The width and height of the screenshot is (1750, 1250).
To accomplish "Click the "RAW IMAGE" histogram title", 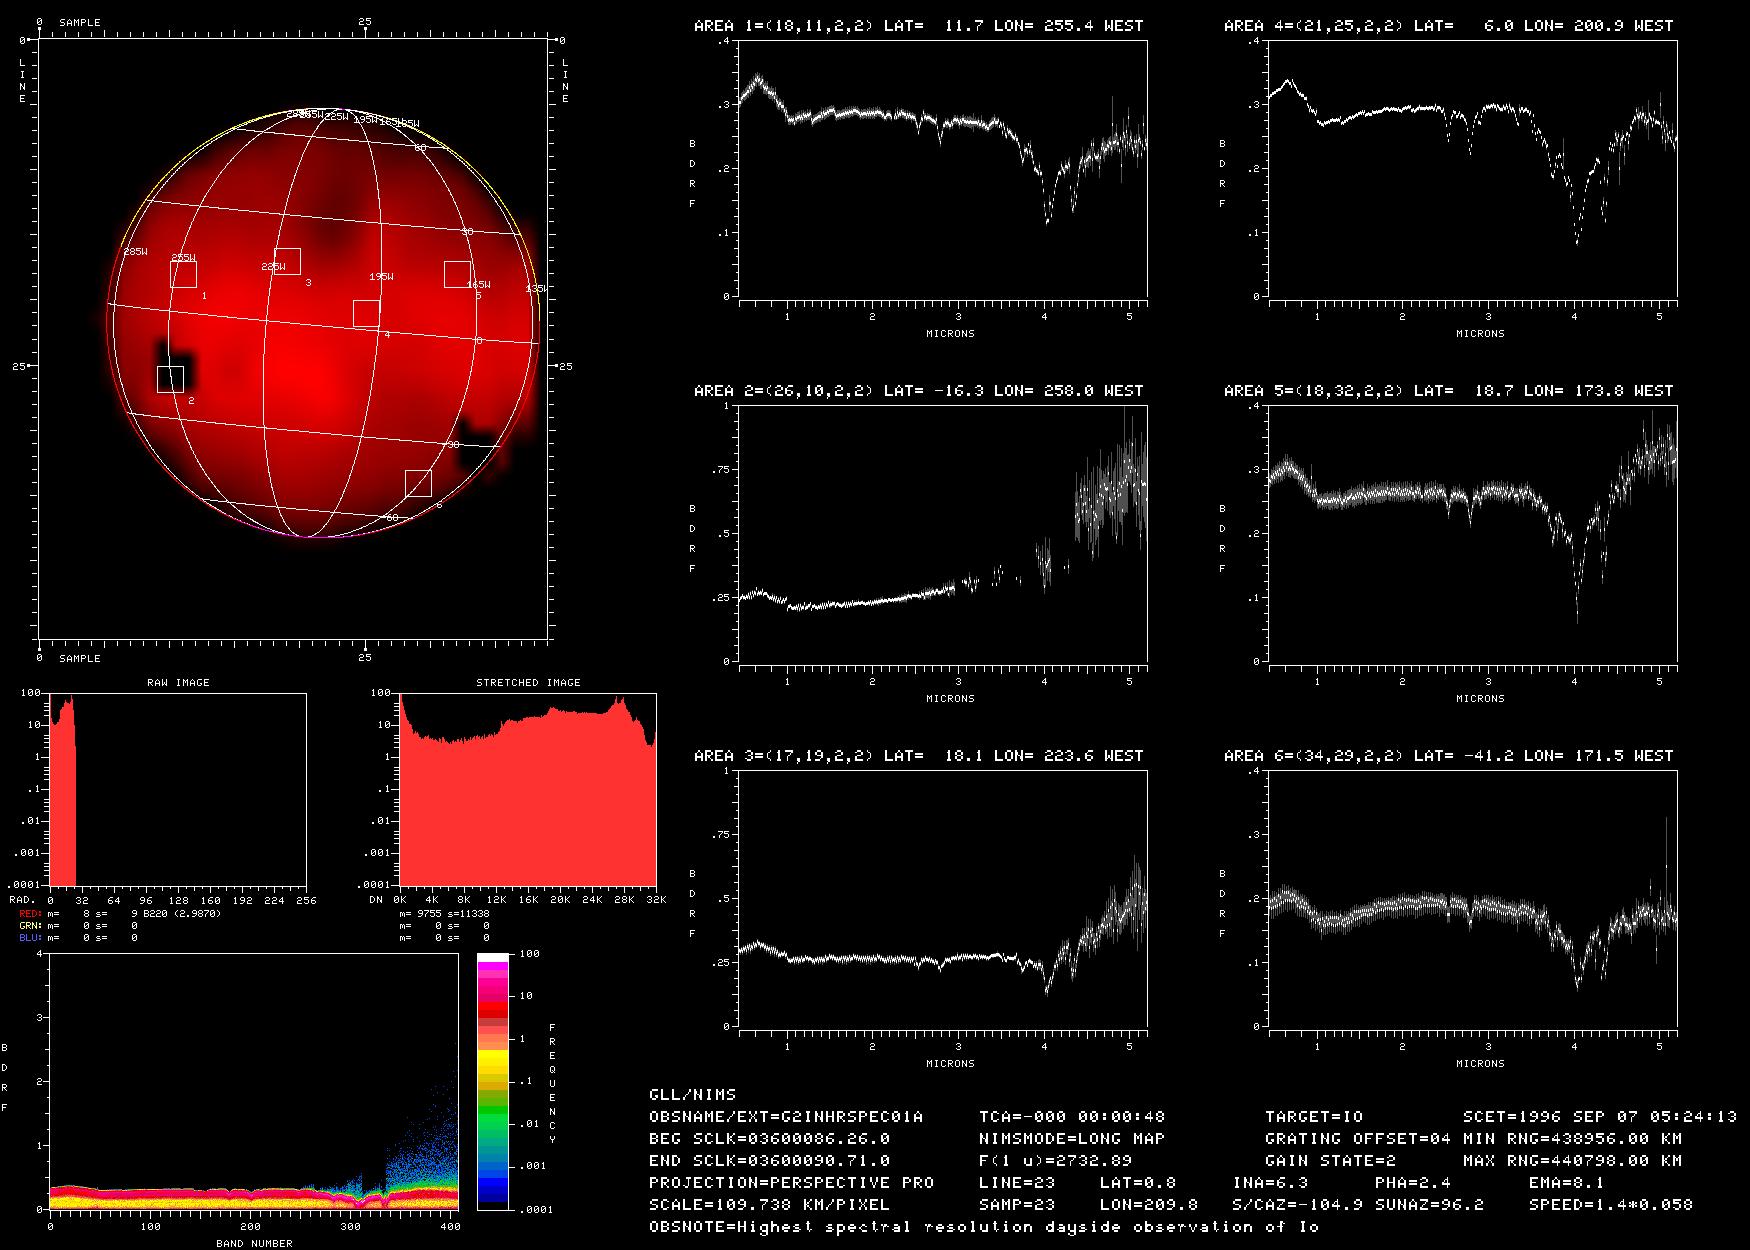I will click(x=178, y=683).
